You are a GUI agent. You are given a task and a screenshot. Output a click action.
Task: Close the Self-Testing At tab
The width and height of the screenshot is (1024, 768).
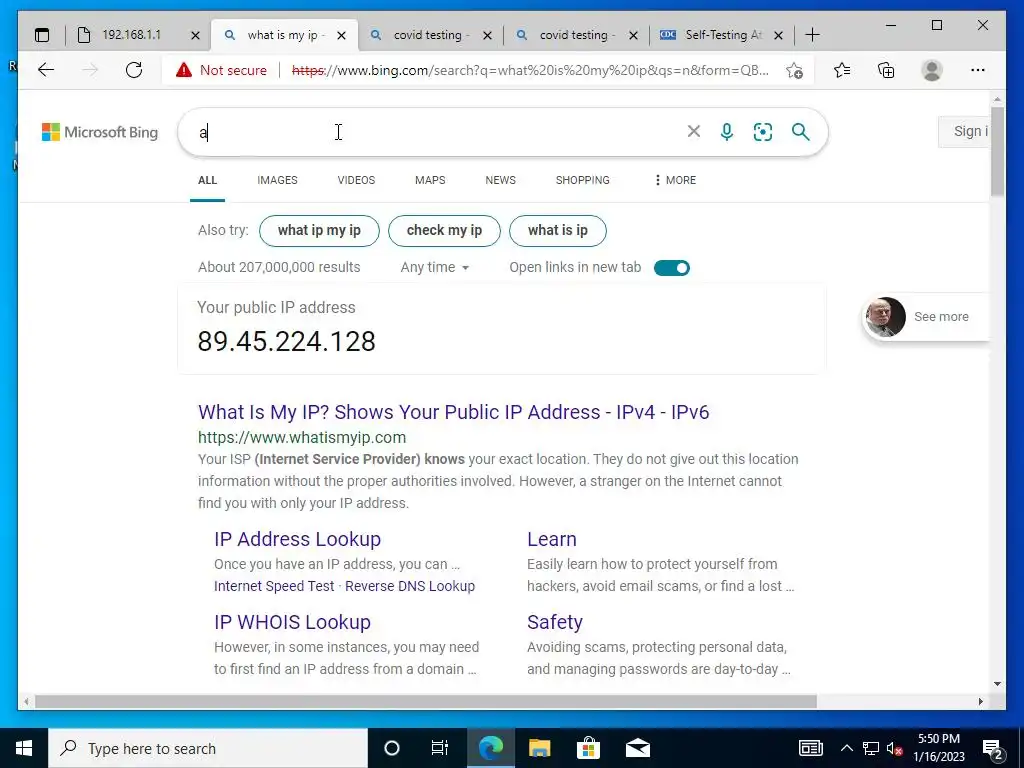click(x=778, y=35)
